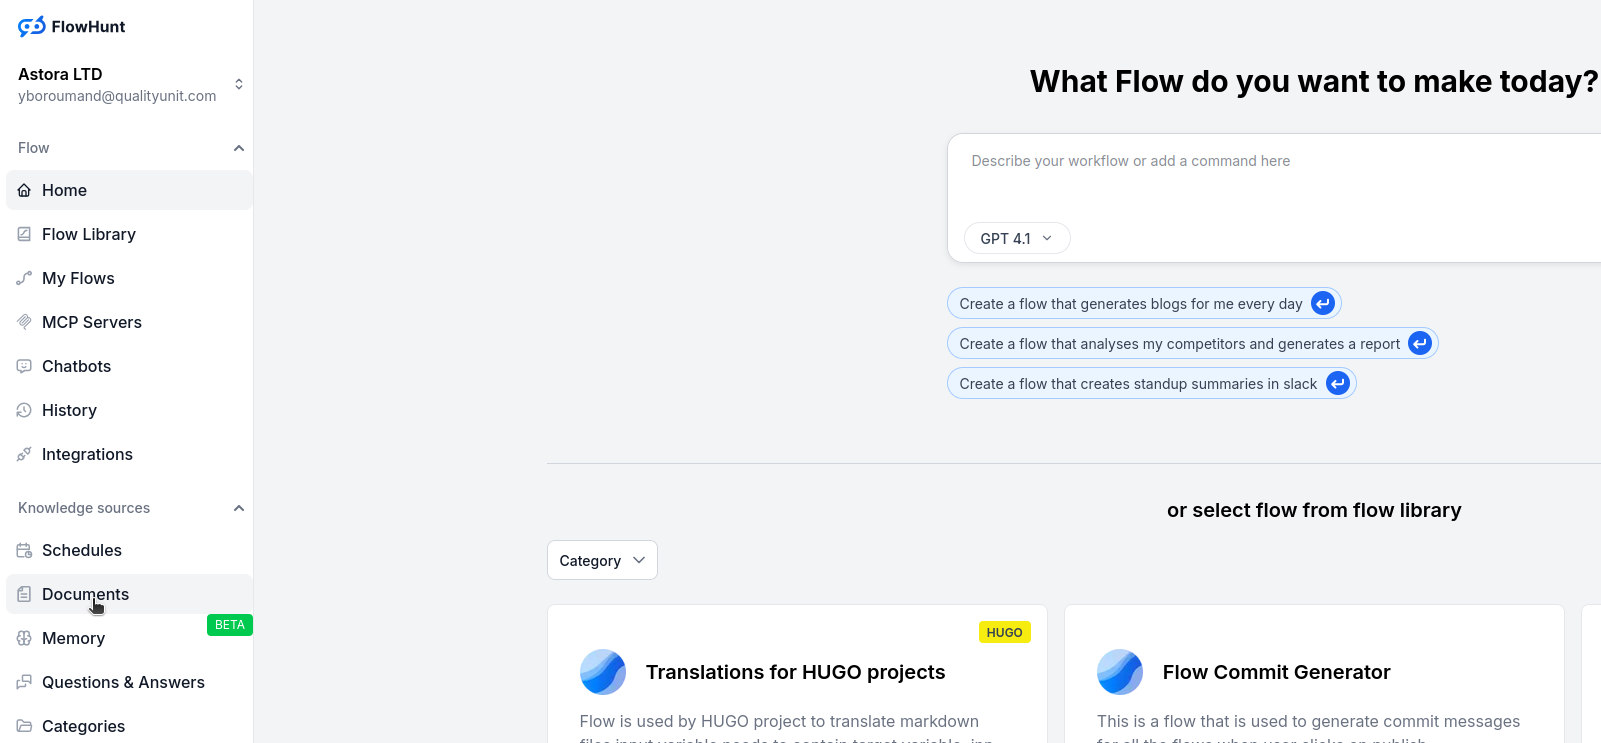Select the competitor analysis report suggestion
The height and width of the screenshot is (743, 1601).
pyautogui.click(x=1178, y=344)
